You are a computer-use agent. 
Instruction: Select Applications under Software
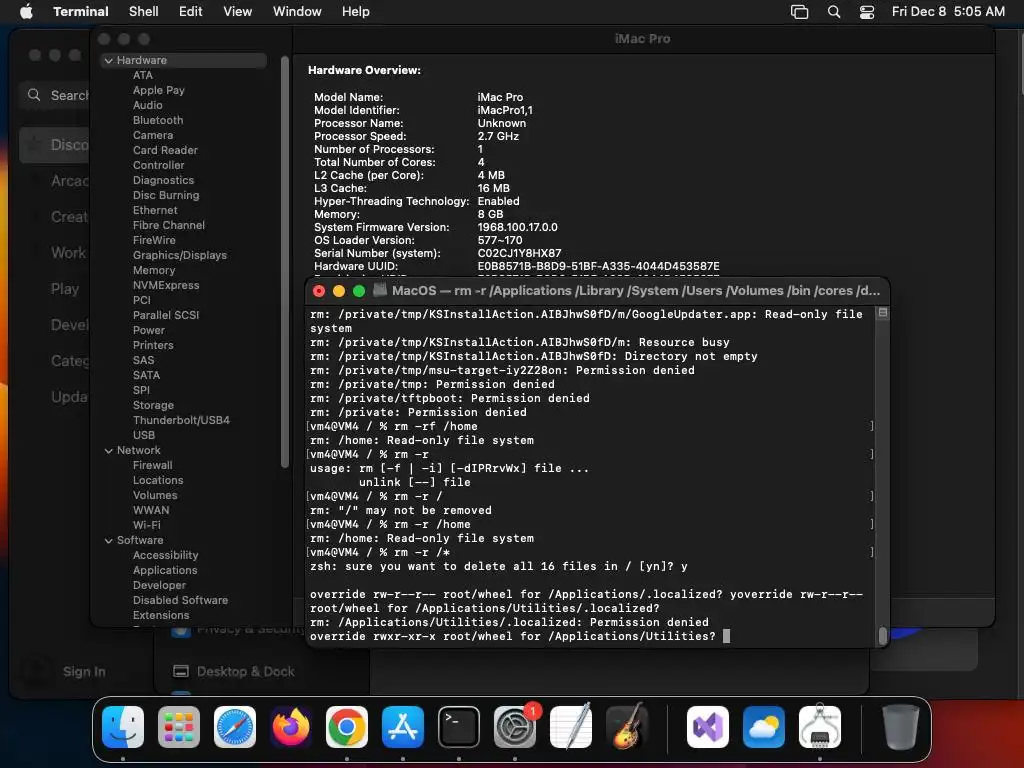pyautogui.click(x=165, y=570)
